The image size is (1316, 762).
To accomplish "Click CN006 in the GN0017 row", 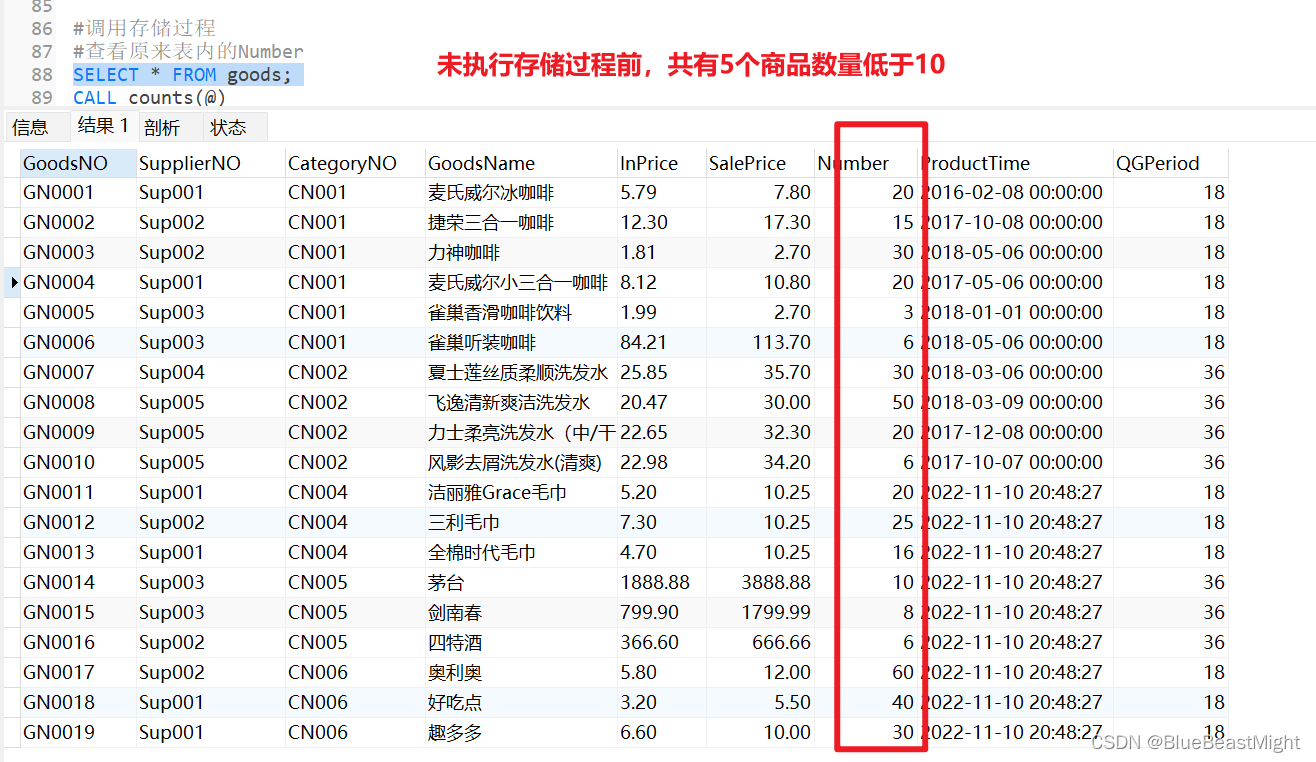I will 318,672.
